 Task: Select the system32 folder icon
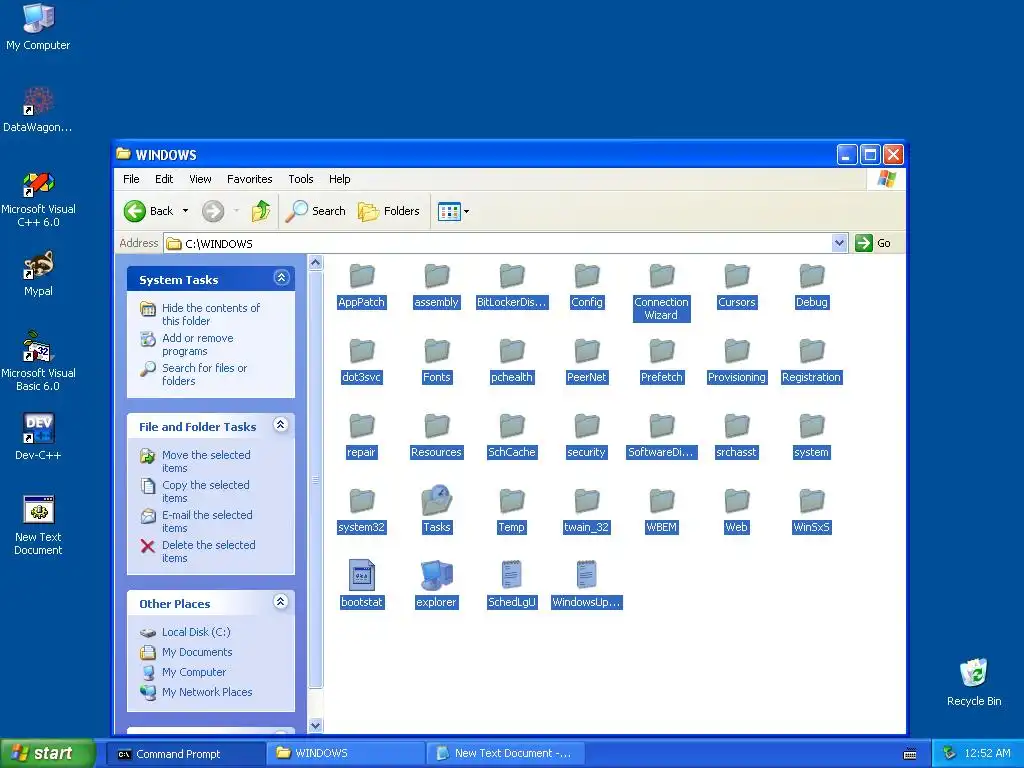point(362,501)
